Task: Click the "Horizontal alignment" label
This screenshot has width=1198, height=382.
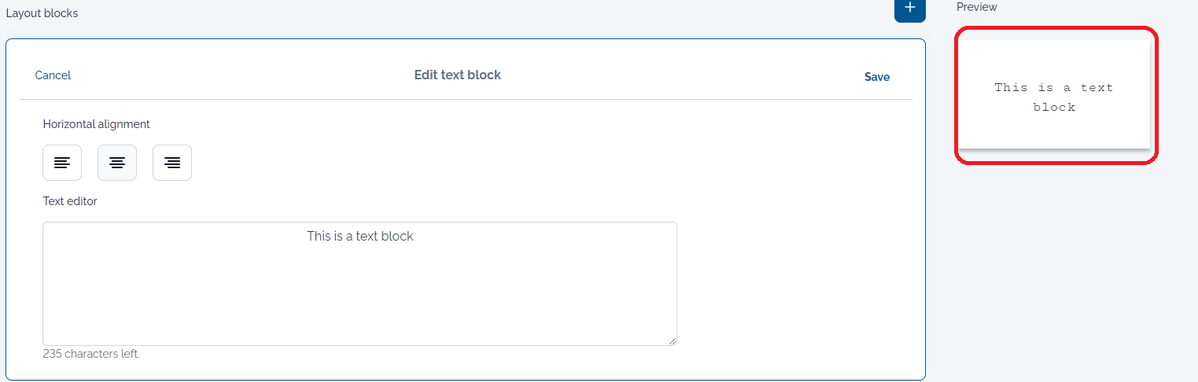Action: pos(96,123)
